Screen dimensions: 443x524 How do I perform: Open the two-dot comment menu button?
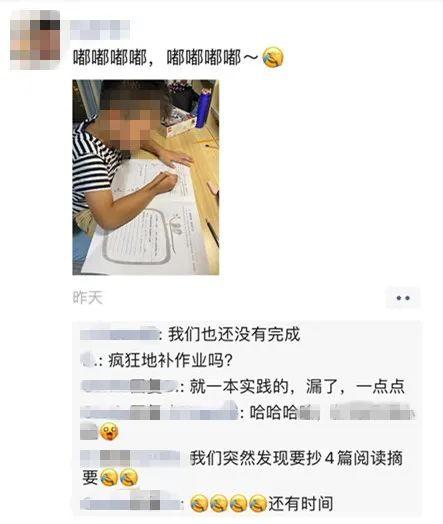(403, 298)
